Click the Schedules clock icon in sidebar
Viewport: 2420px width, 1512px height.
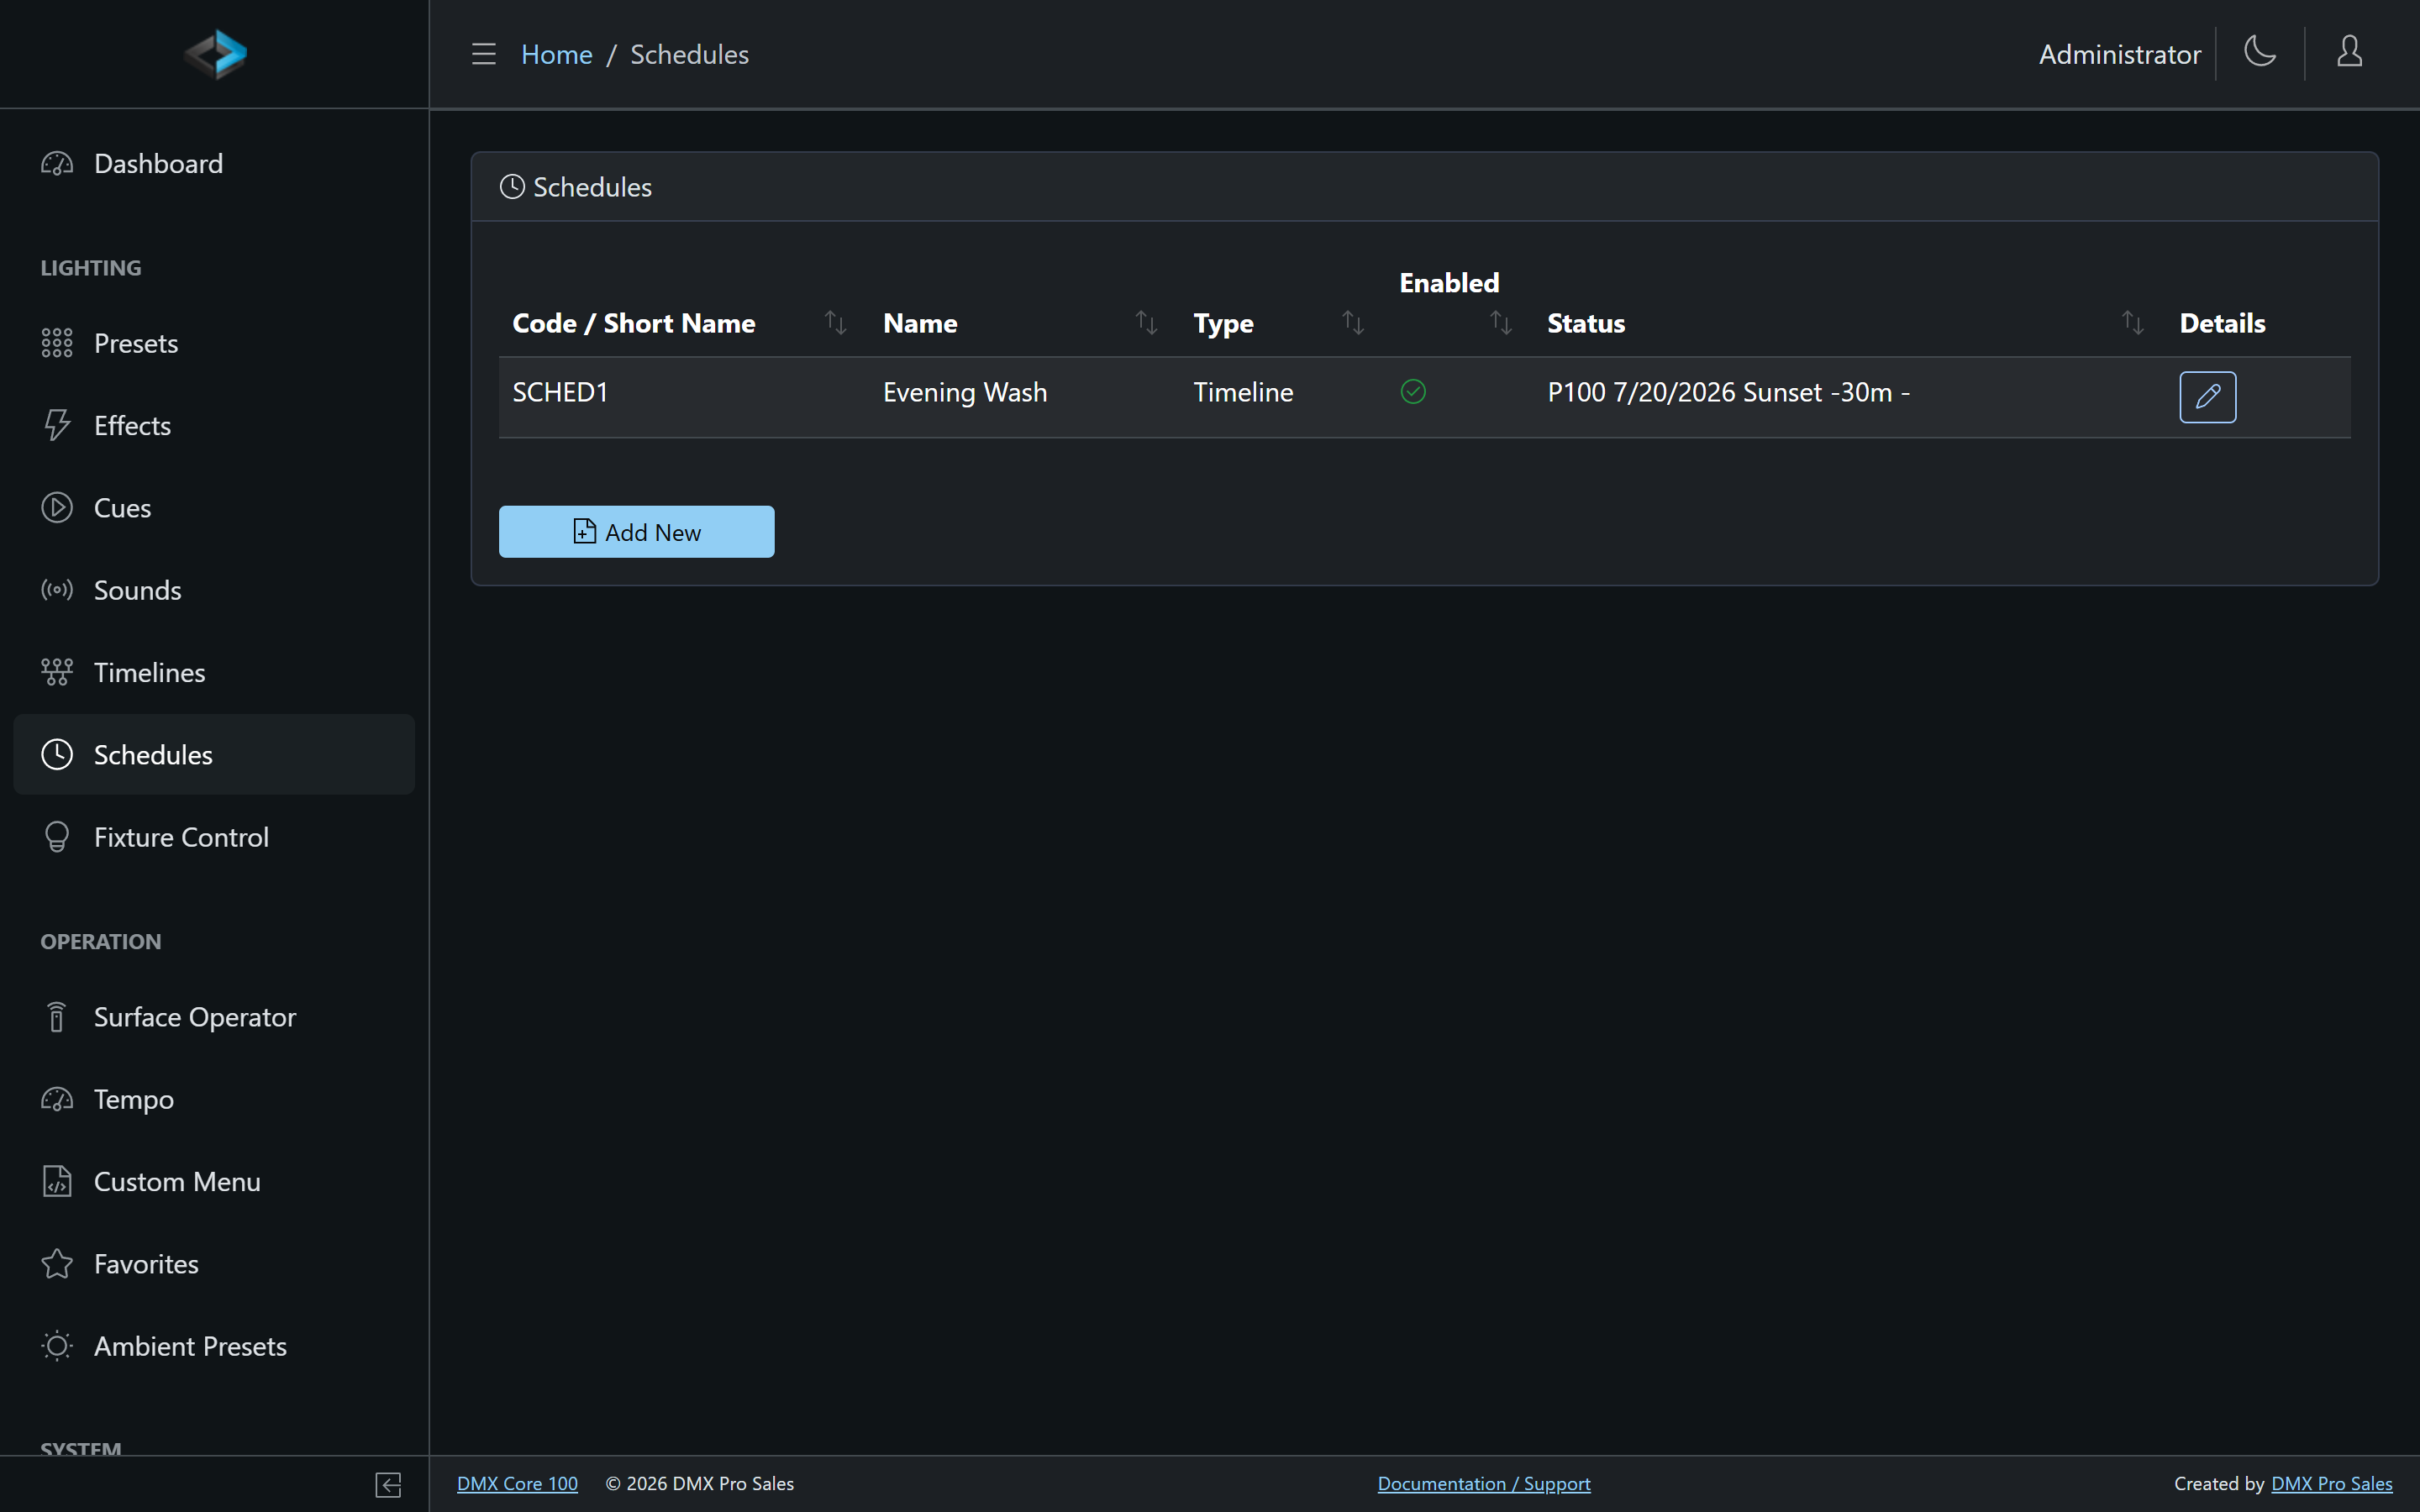click(x=57, y=754)
